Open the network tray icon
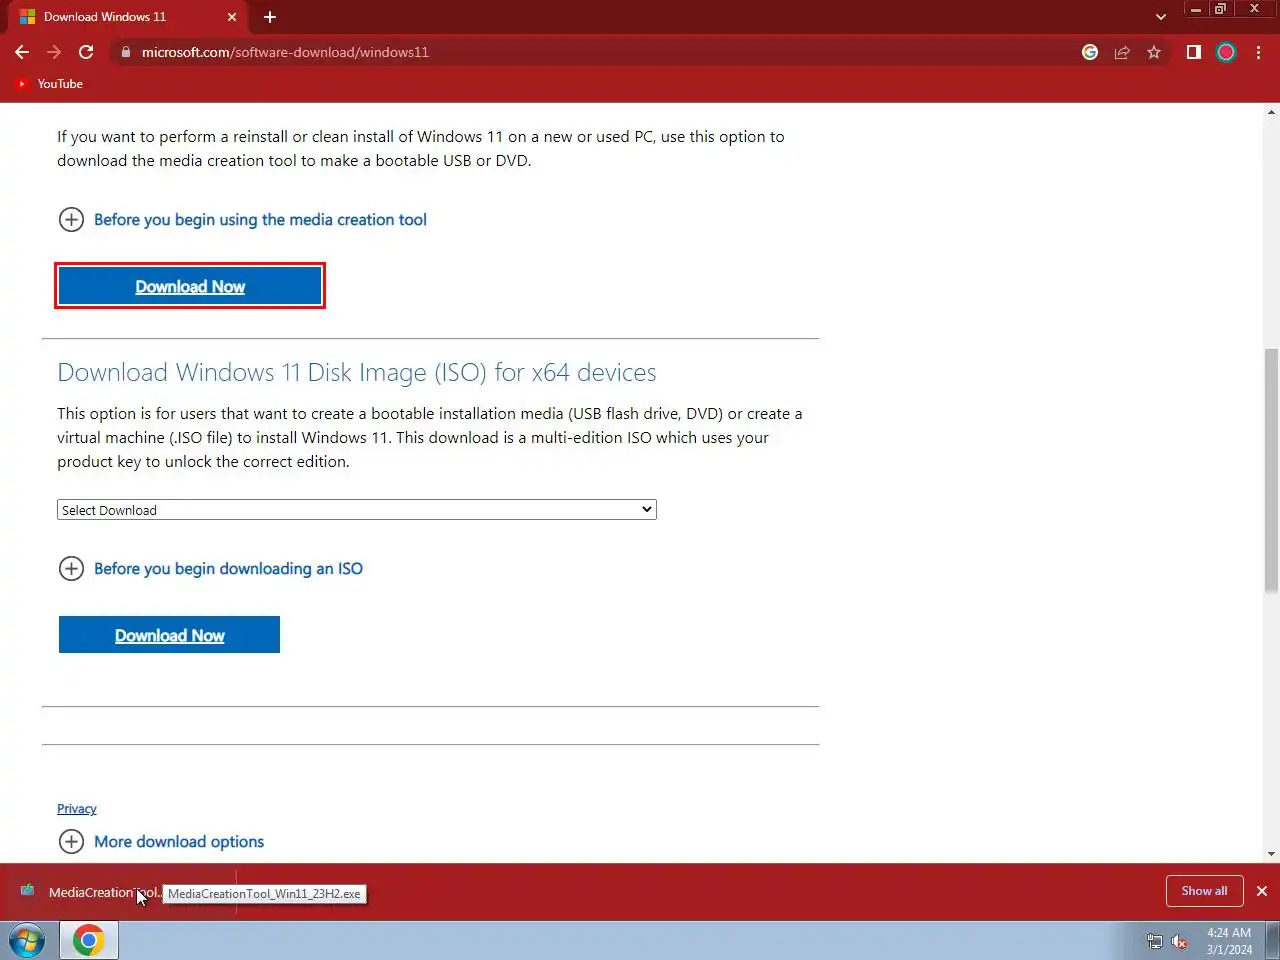Viewport: 1280px width, 960px height. coord(1155,941)
